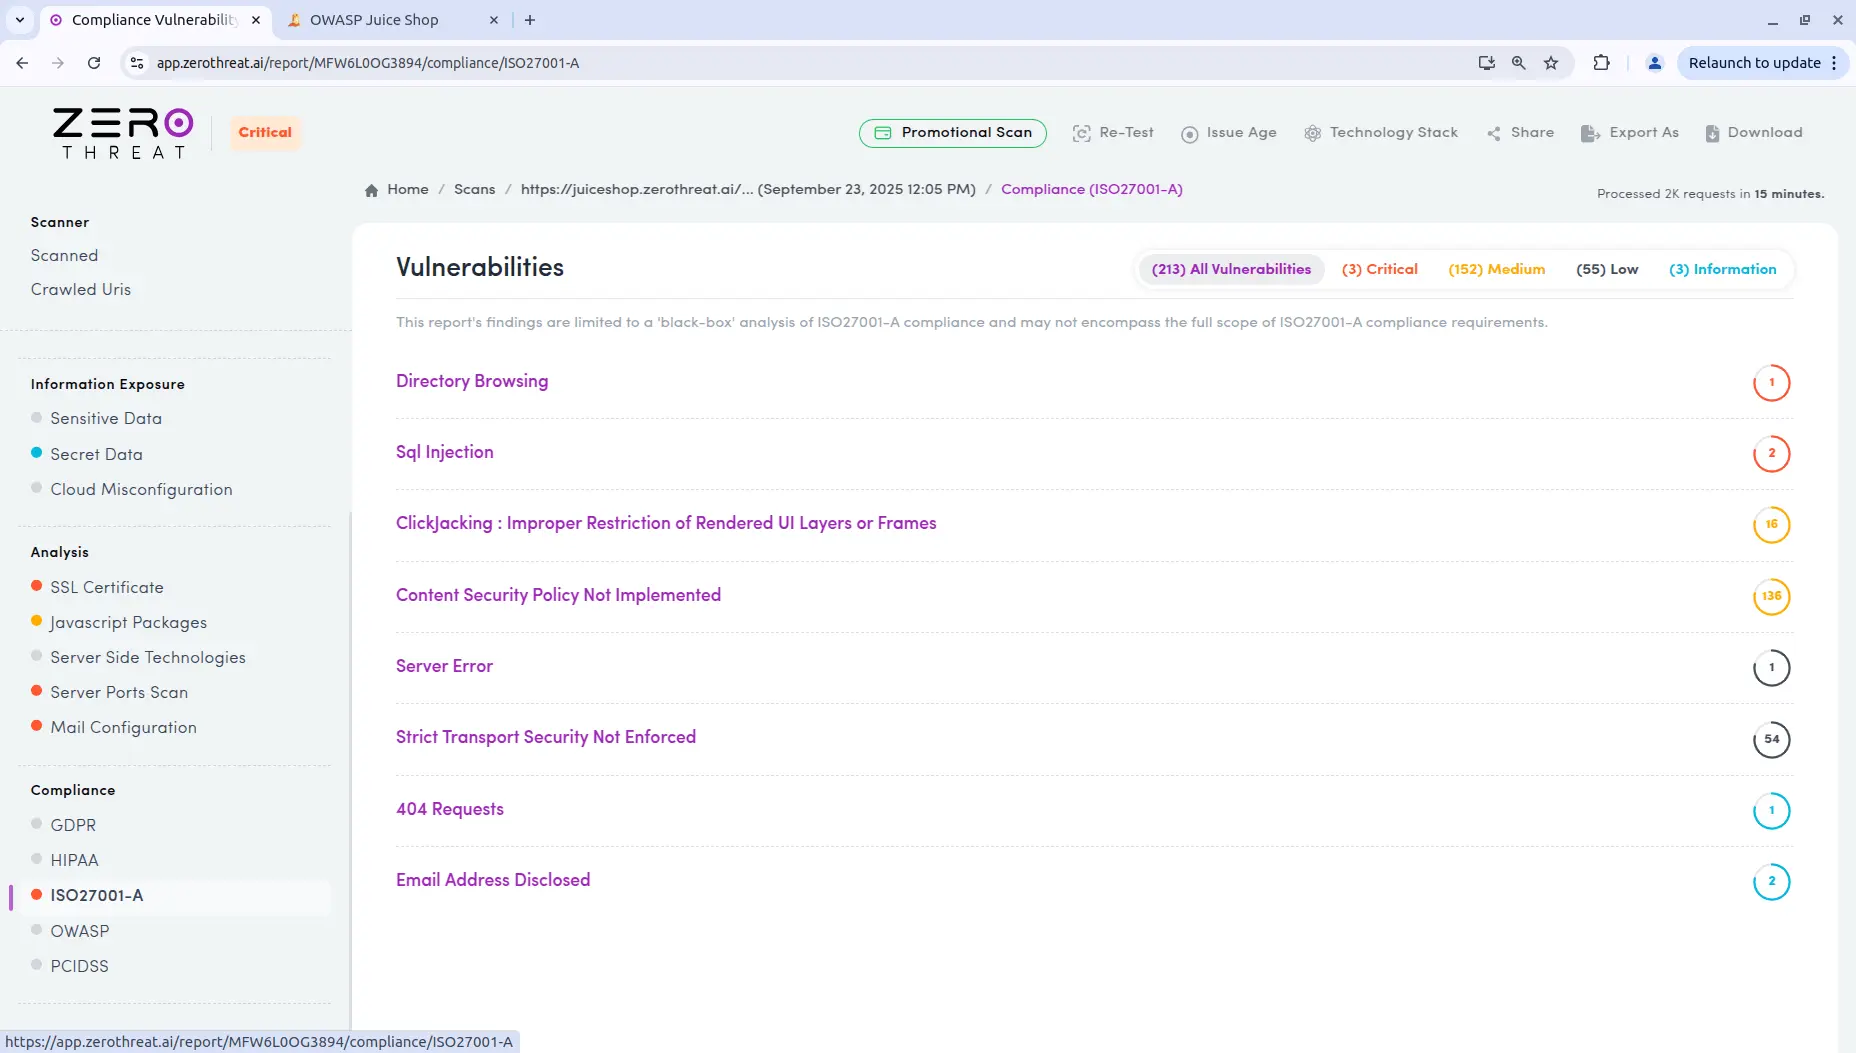Click the Server Error count circle
Image resolution: width=1856 pixels, height=1053 pixels.
coord(1771,668)
